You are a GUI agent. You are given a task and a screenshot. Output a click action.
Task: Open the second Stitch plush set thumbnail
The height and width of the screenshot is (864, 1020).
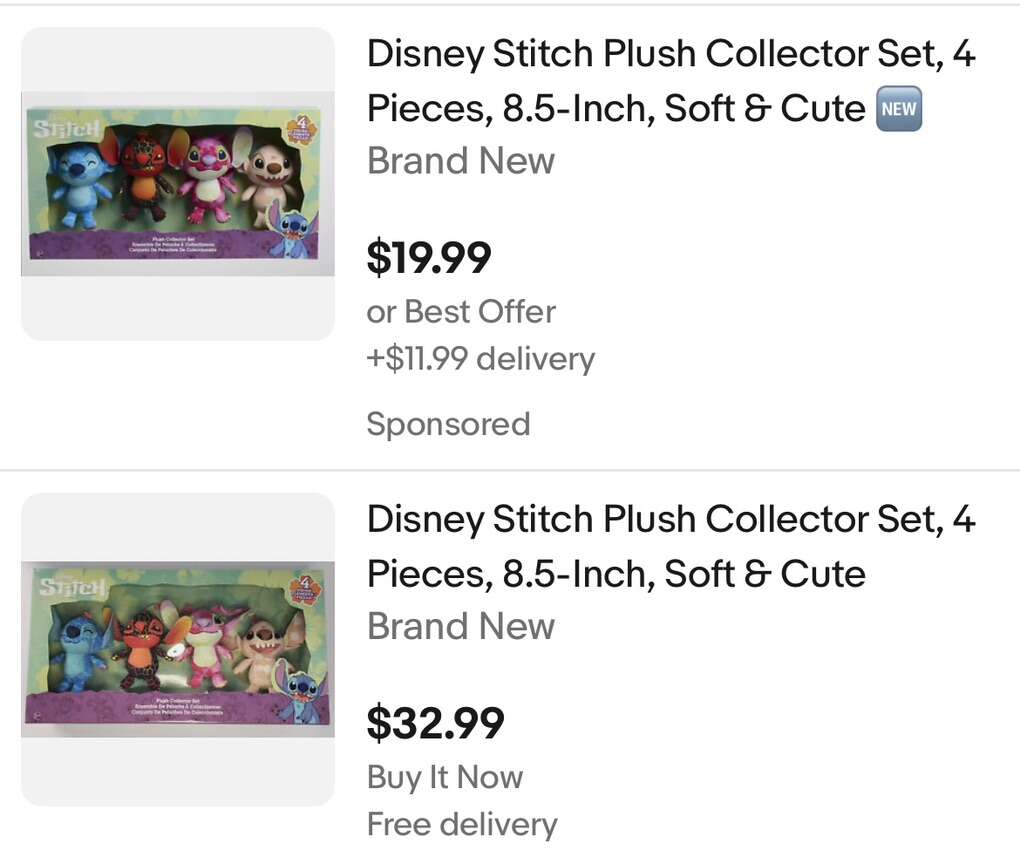(x=177, y=649)
